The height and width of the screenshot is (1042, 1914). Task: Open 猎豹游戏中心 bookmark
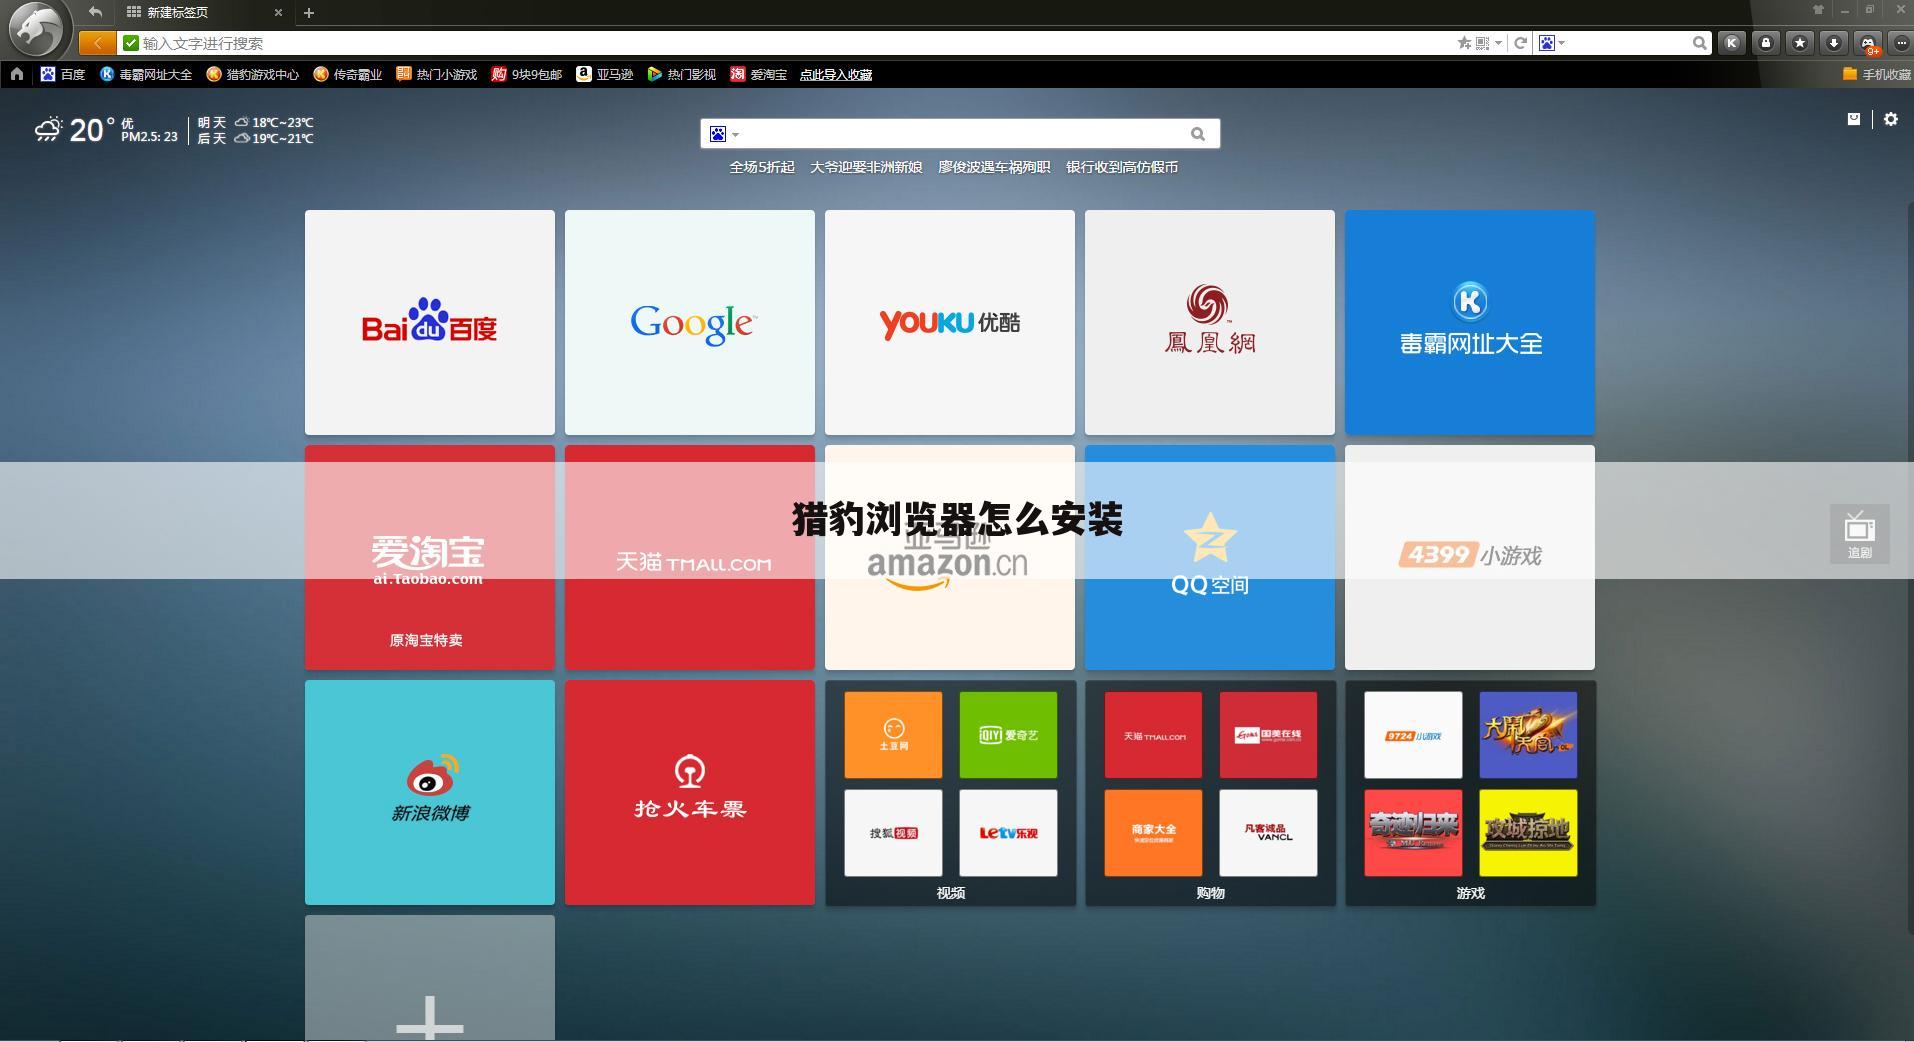(252, 74)
